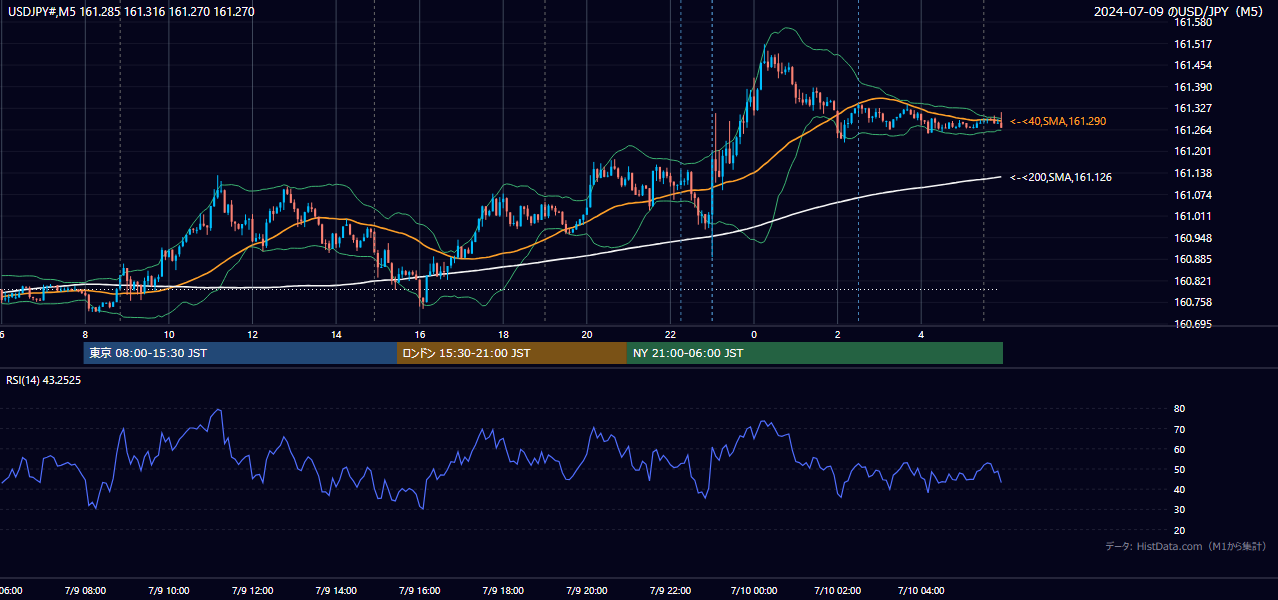Screen dimensions: 1278x600
Task: Click the 7/10 02:00 time axis label
Action: click(838, 591)
